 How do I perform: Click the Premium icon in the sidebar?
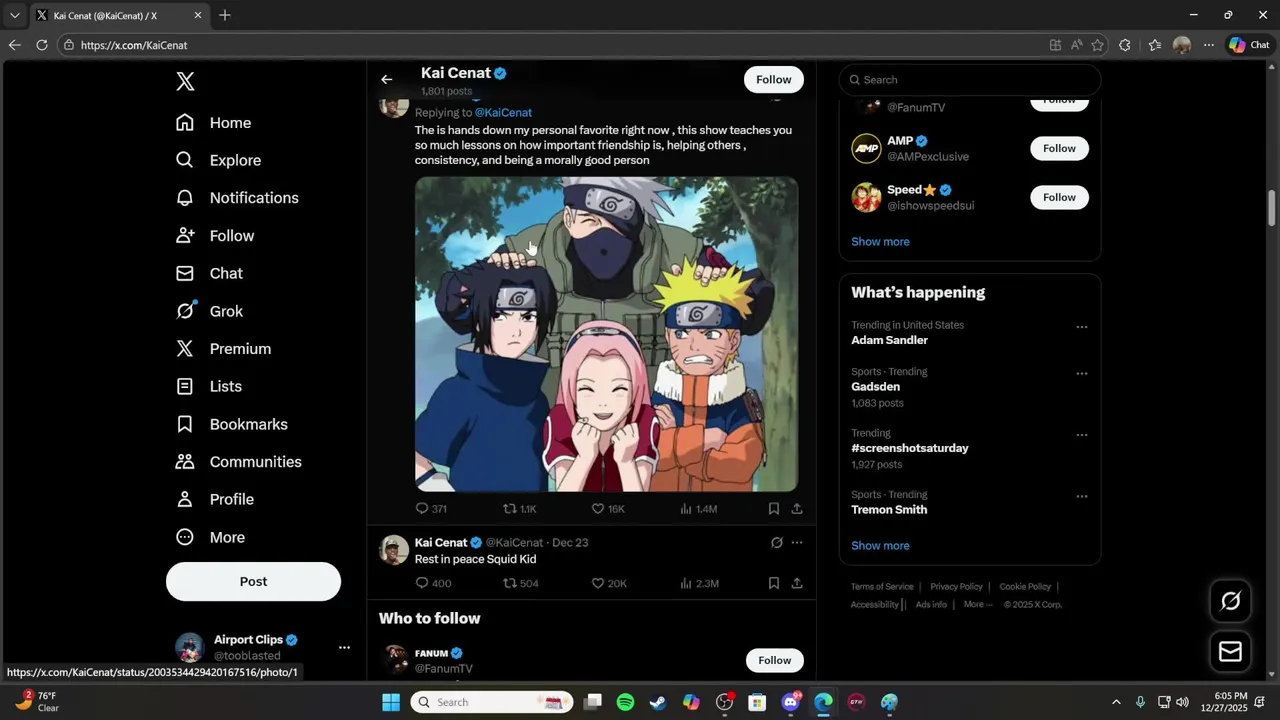pos(185,349)
